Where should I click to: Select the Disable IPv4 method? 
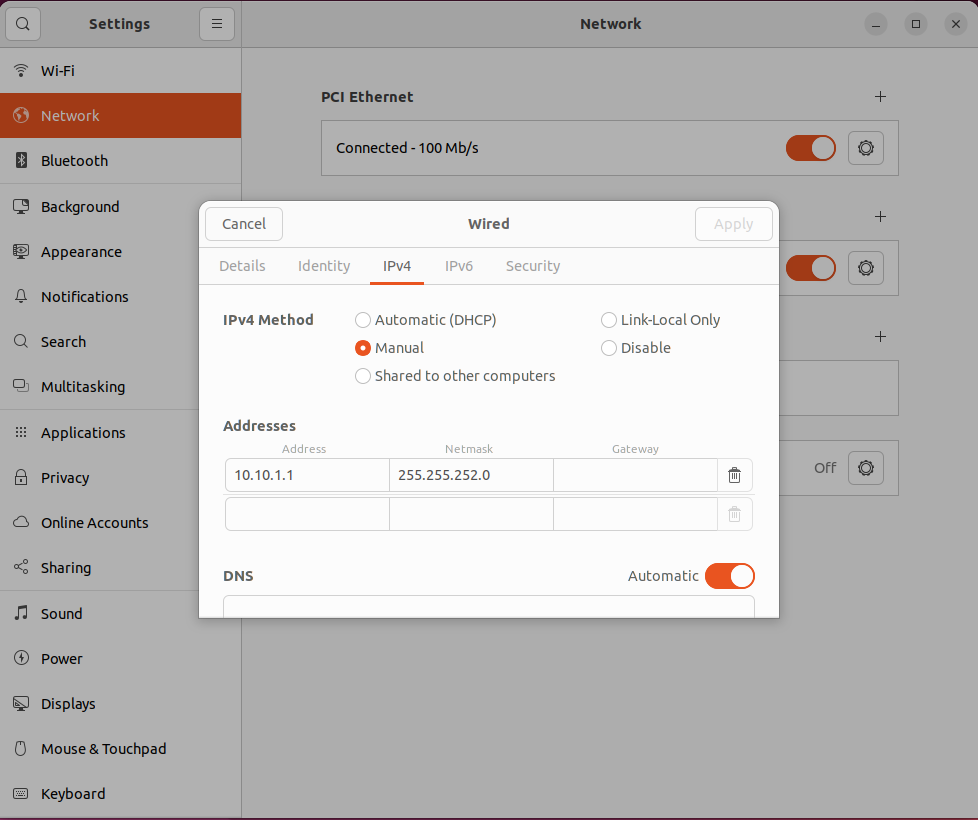(x=609, y=348)
